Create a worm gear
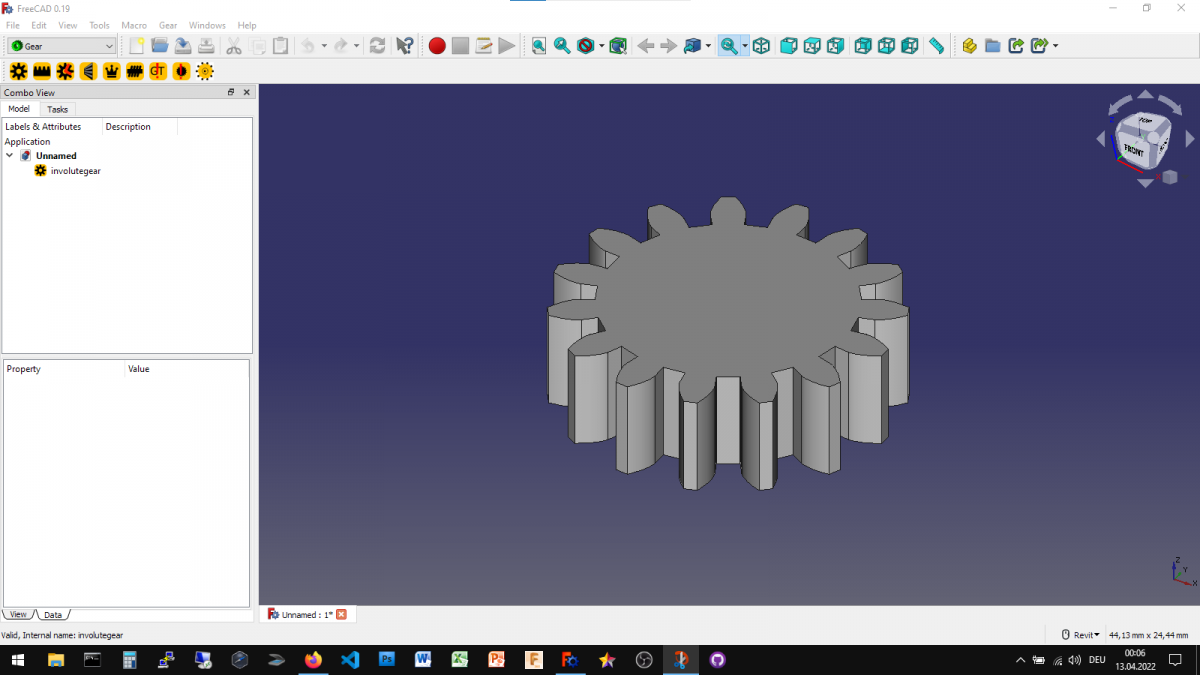The width and height of the screenshot is (1200, 675). tap(134, 71)
